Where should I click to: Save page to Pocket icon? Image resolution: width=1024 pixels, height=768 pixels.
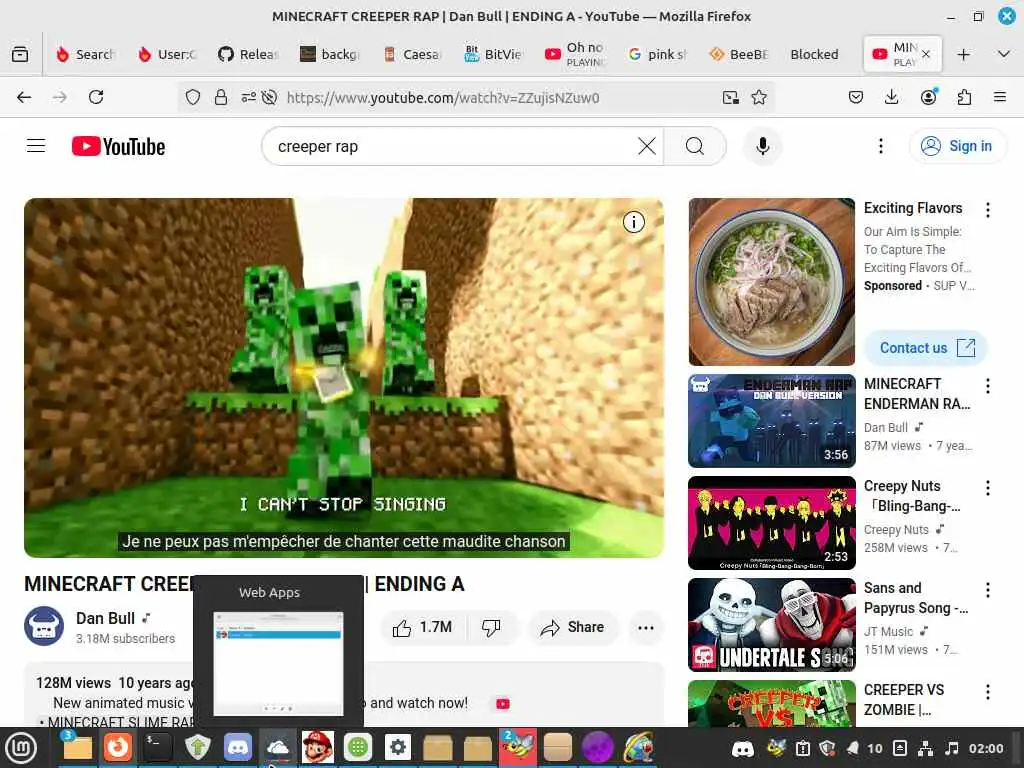[856, 98]
